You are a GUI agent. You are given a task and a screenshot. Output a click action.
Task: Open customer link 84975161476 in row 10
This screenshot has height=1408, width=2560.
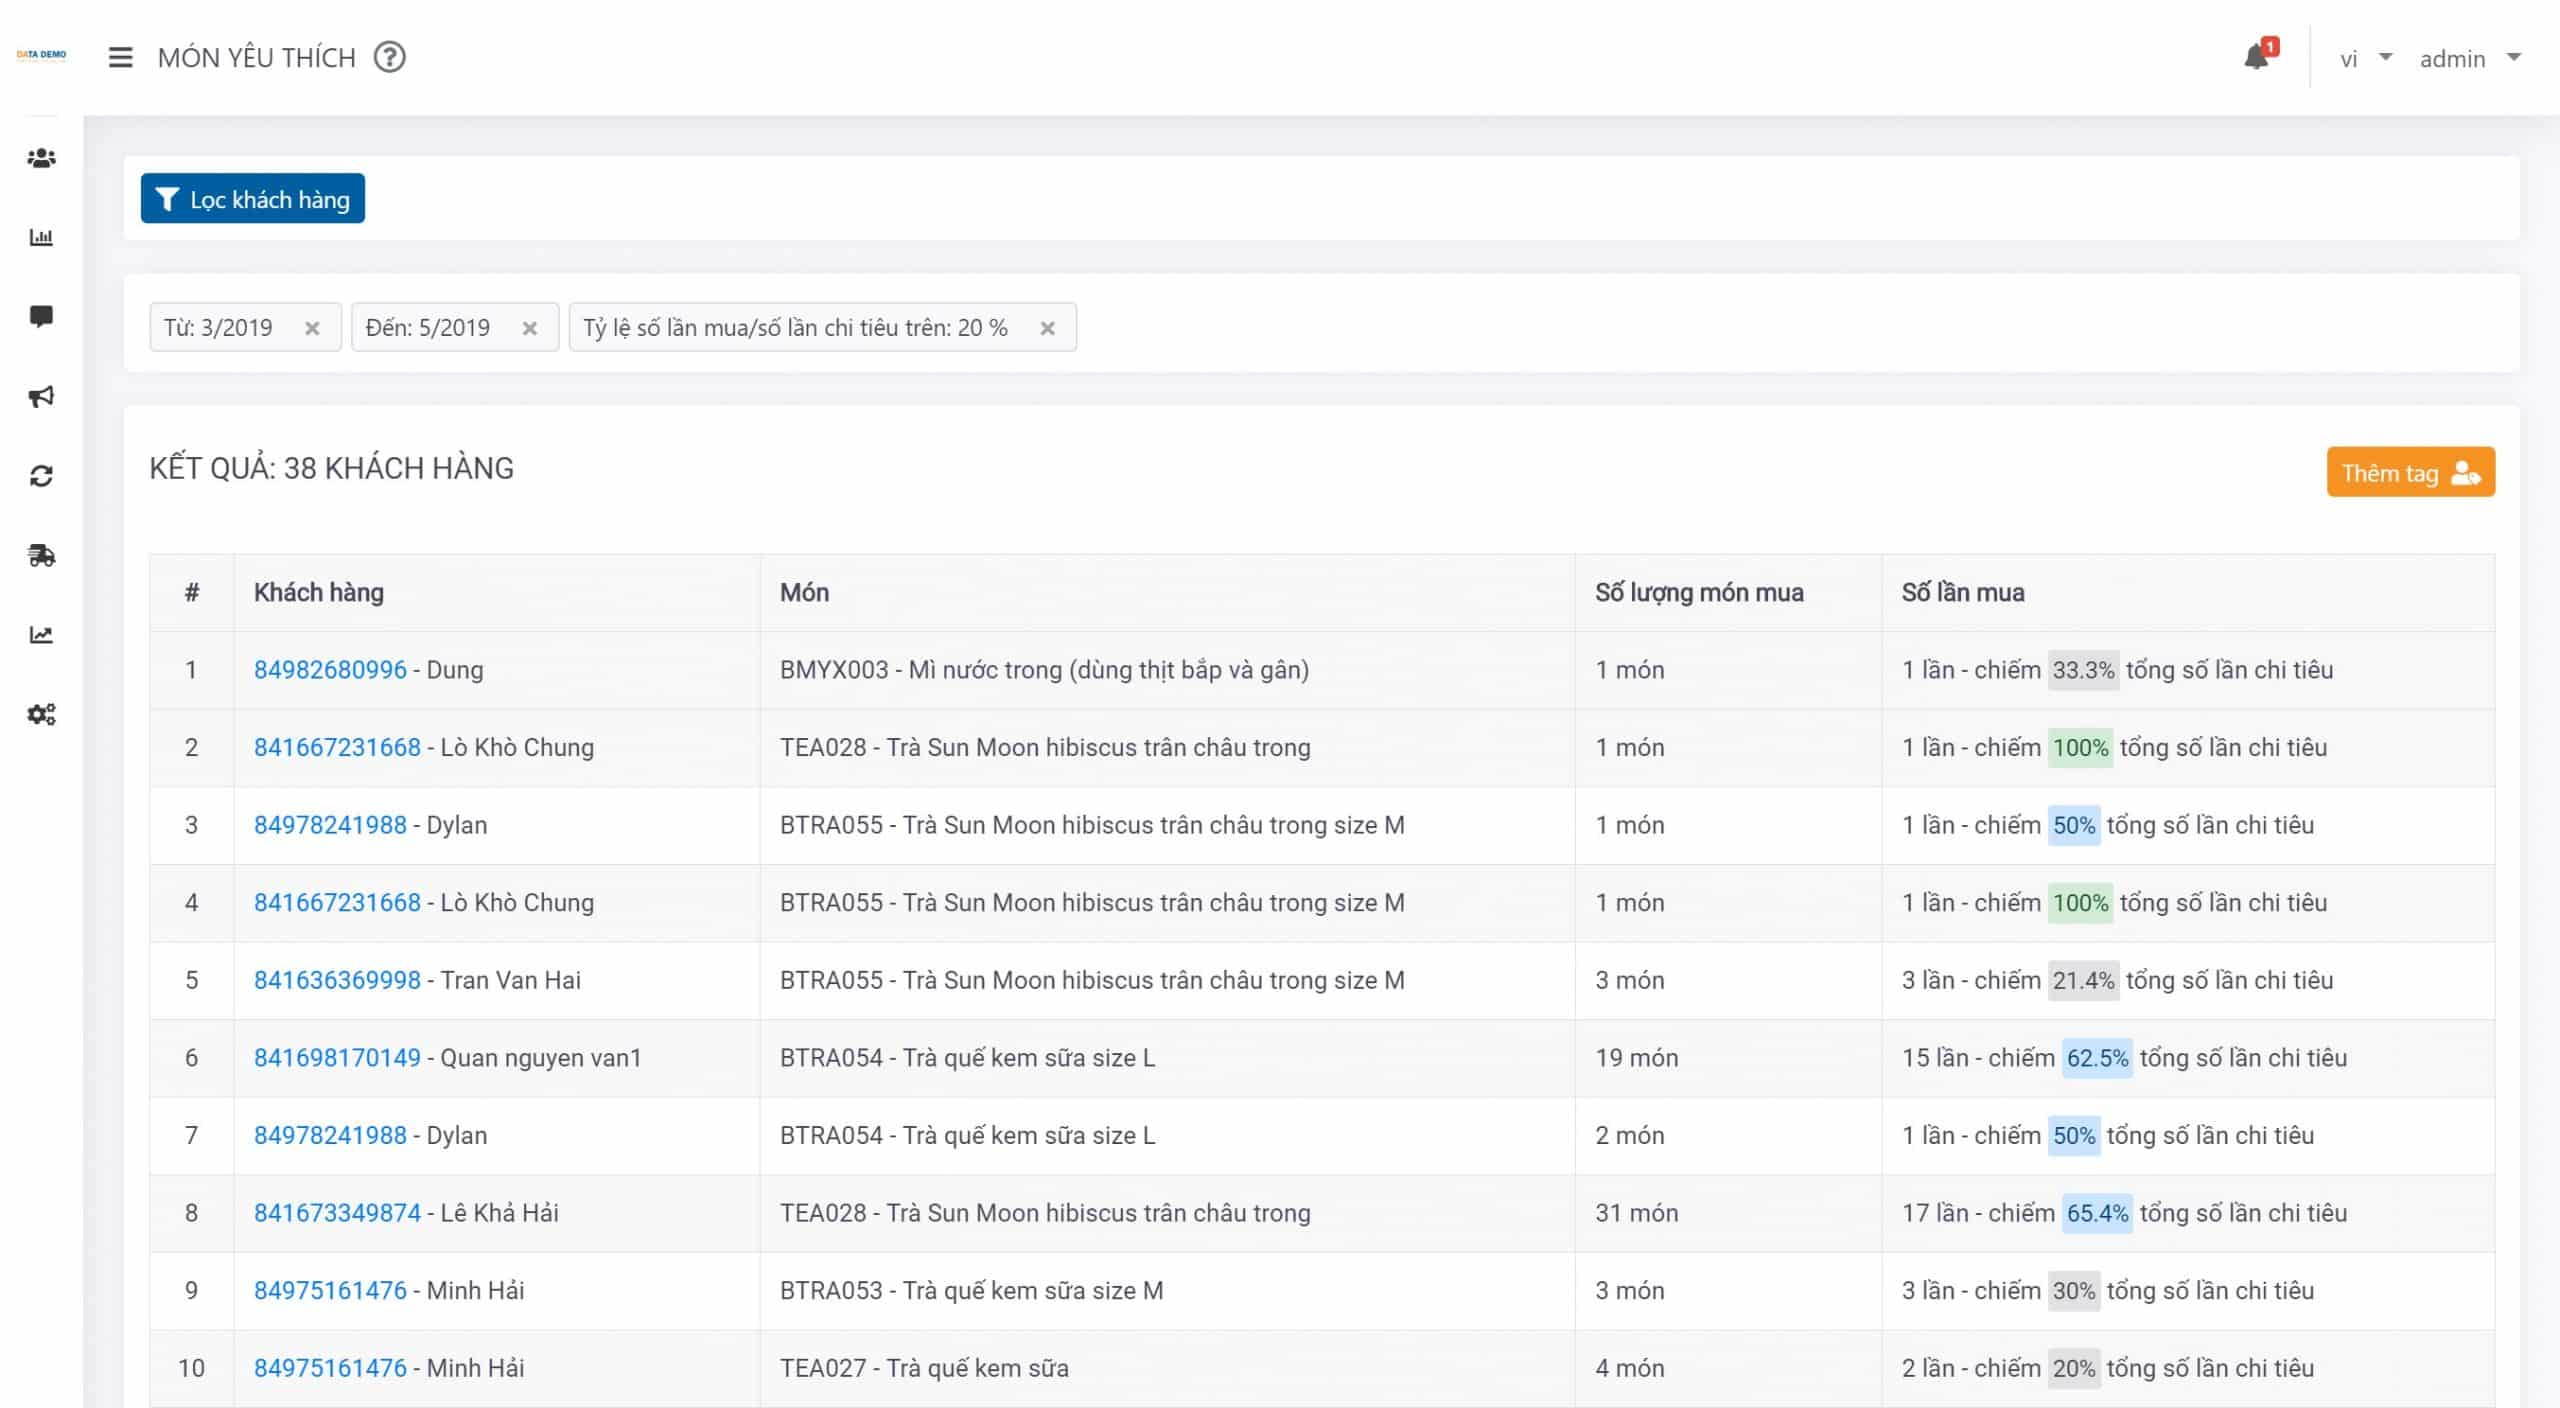330,1368
